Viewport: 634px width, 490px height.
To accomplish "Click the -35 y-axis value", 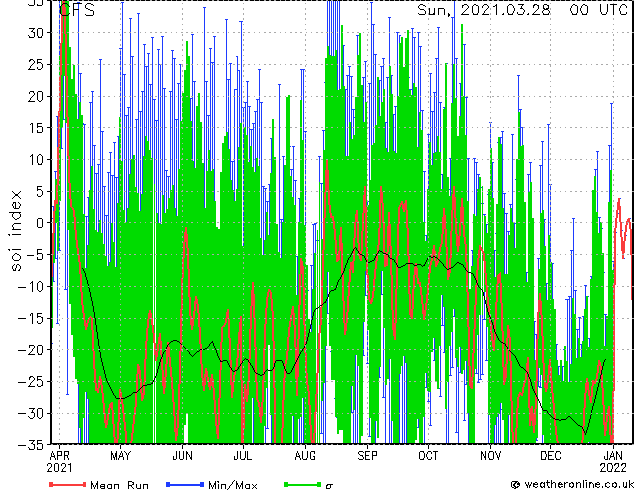I will (31, 445).
